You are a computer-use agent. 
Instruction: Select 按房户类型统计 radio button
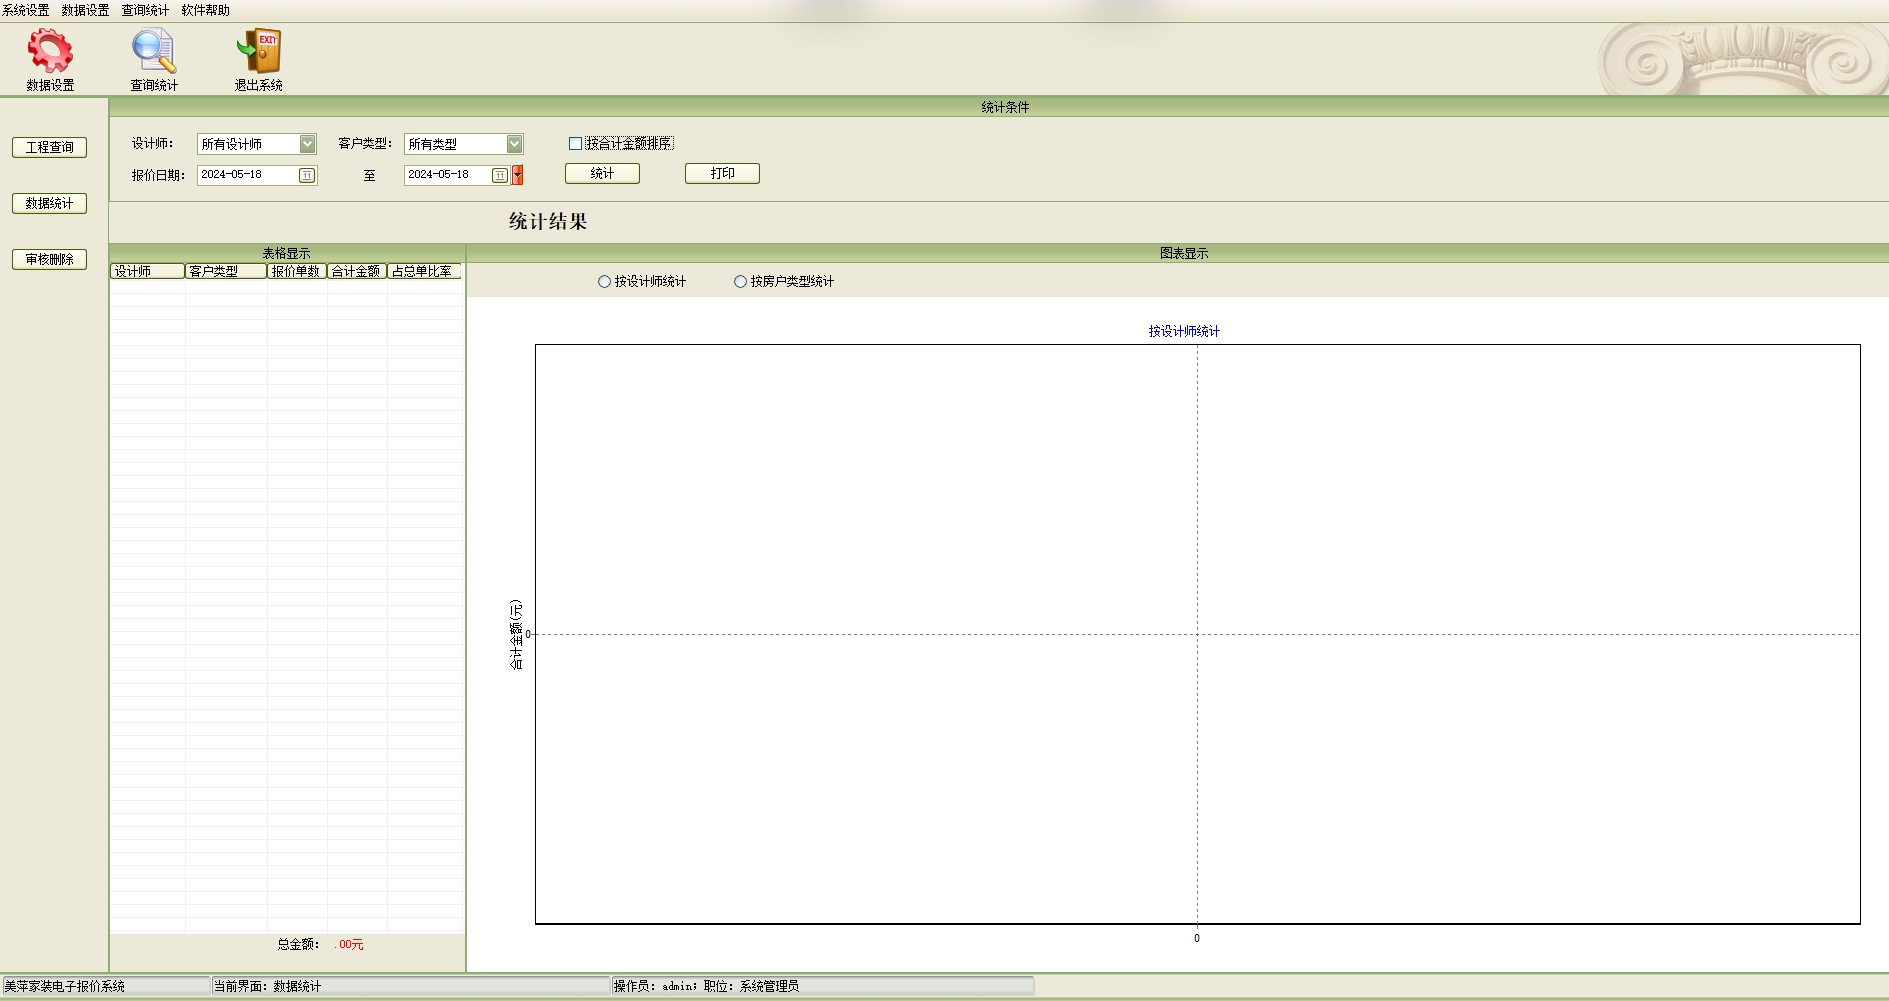(740, 282)
